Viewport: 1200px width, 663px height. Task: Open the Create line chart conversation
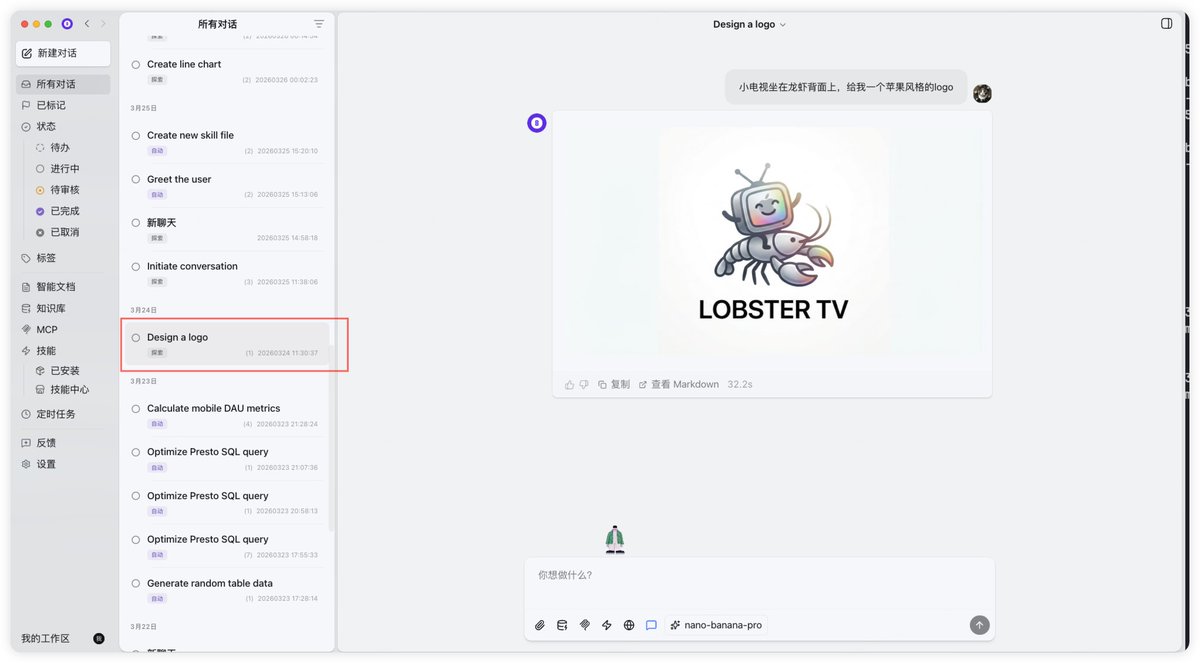[227, 71]
